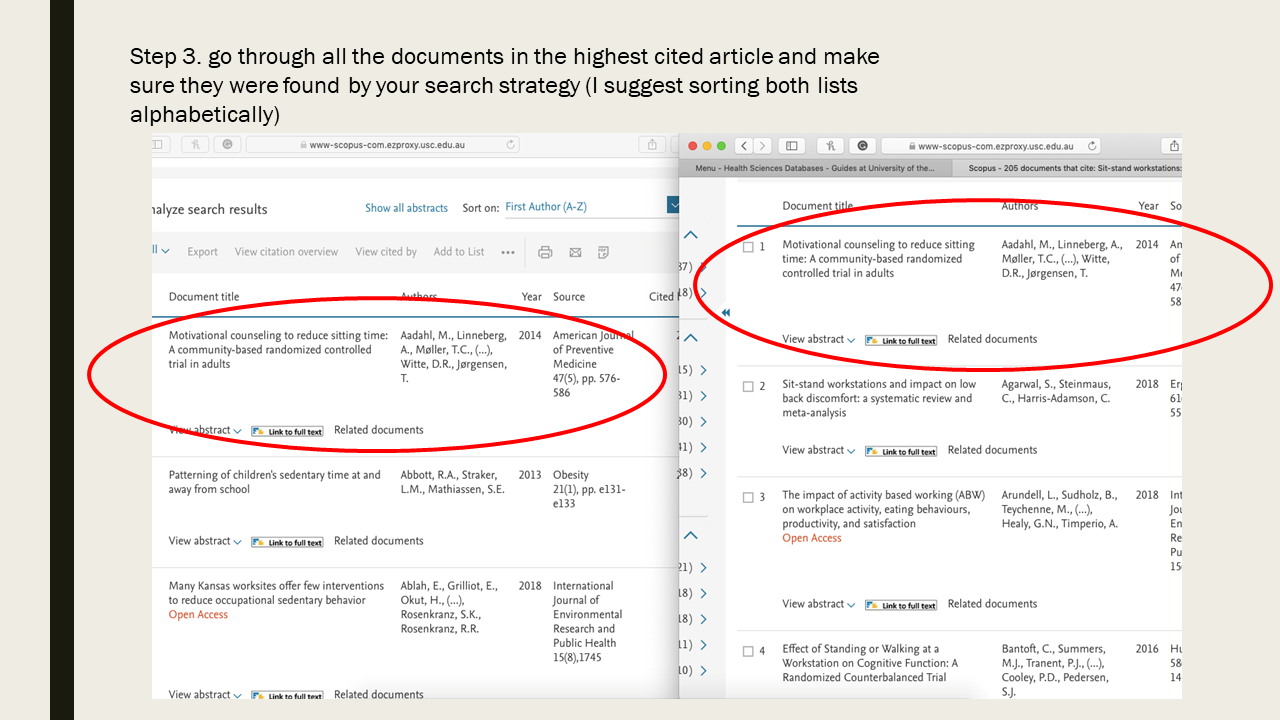Expand View abstract for Many Kansas worksites article

tap(205, 694)
